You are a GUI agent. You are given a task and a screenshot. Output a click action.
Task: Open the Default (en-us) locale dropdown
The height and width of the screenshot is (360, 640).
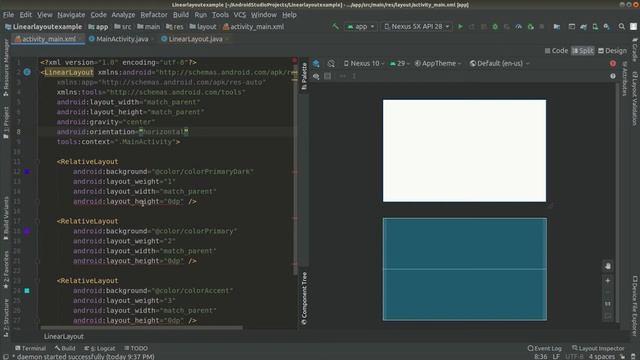500,63
